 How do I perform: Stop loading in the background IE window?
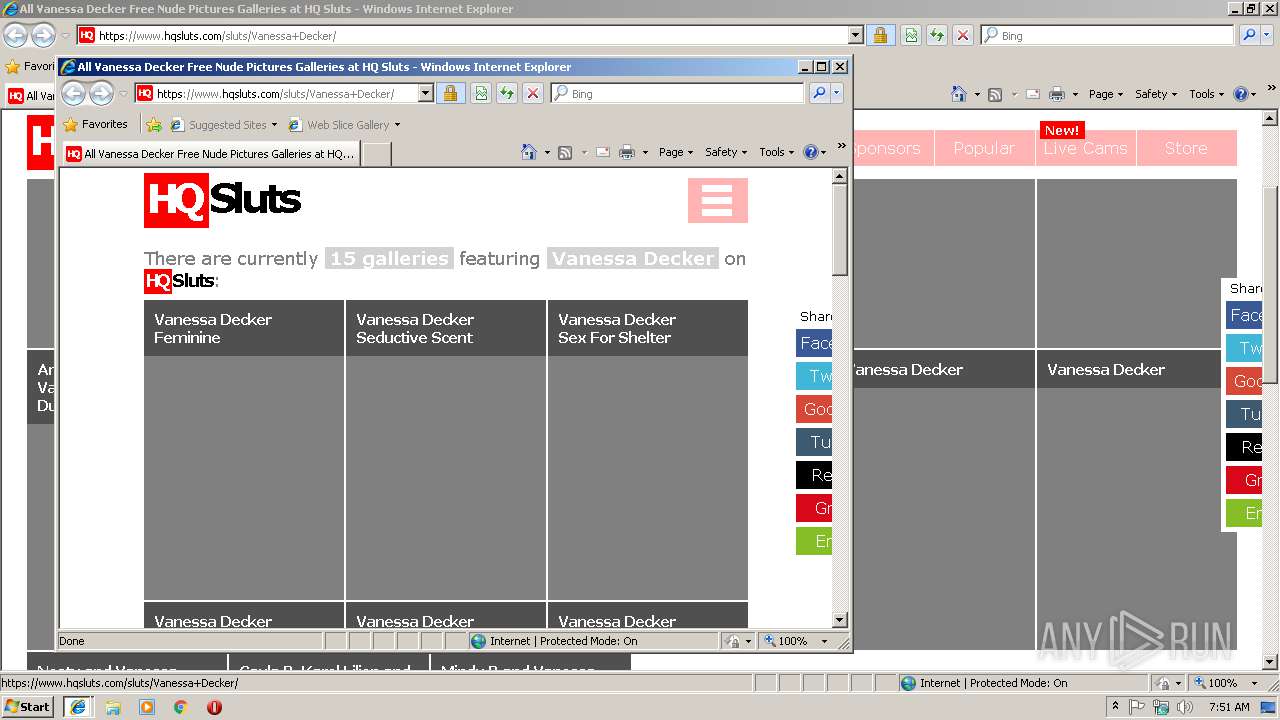[x=963, y=36]
